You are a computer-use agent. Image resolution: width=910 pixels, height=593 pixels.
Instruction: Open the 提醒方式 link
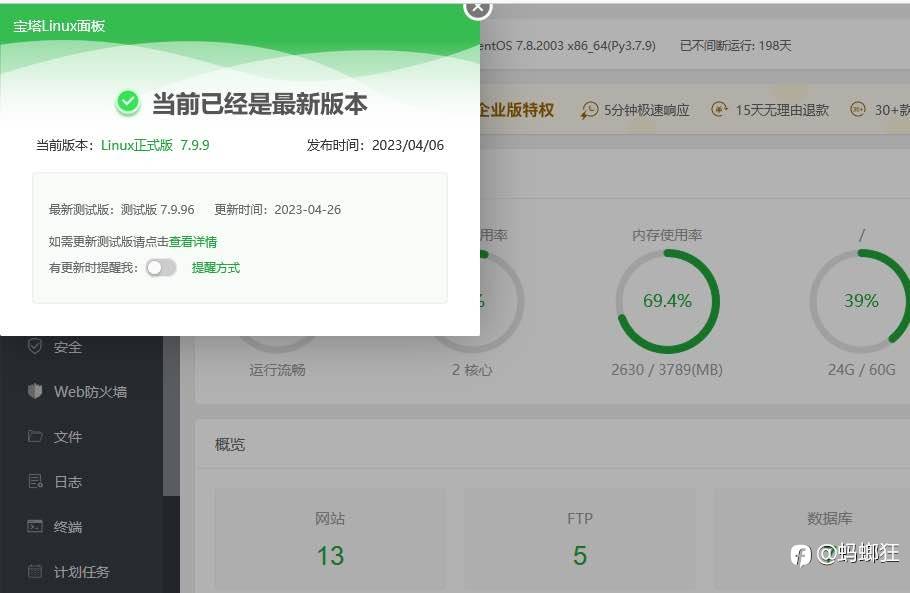pos(215,267)
